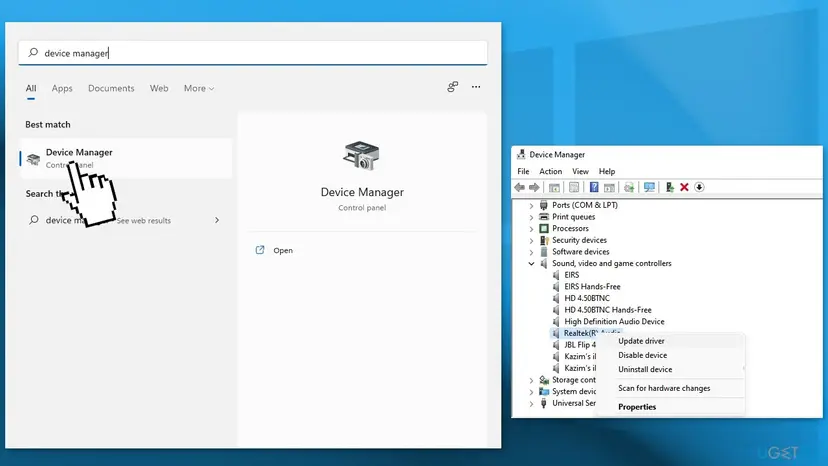Choose Properties from the context menu

point(671,407)
